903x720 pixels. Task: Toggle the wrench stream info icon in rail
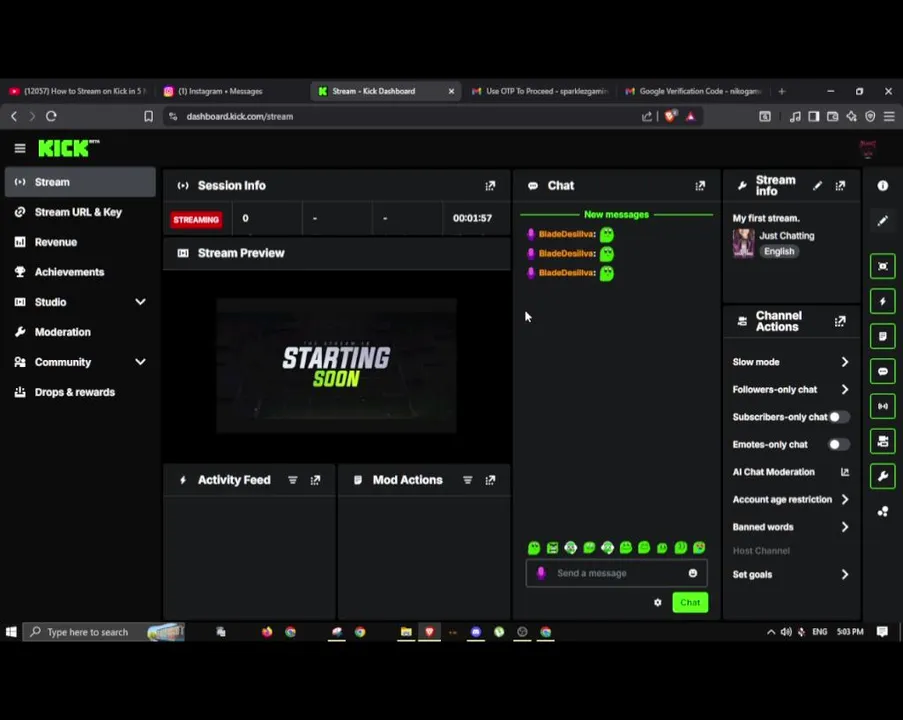coord(882,476)
